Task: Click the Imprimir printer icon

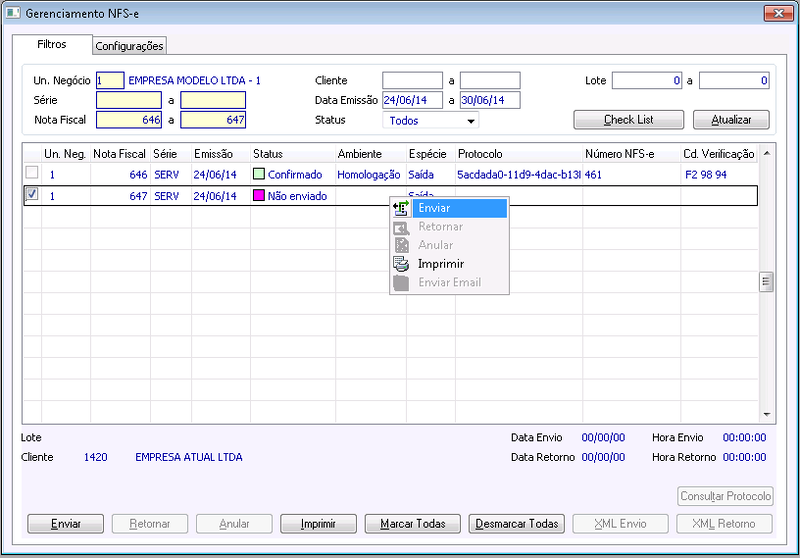Action: [x=401, y=264]
